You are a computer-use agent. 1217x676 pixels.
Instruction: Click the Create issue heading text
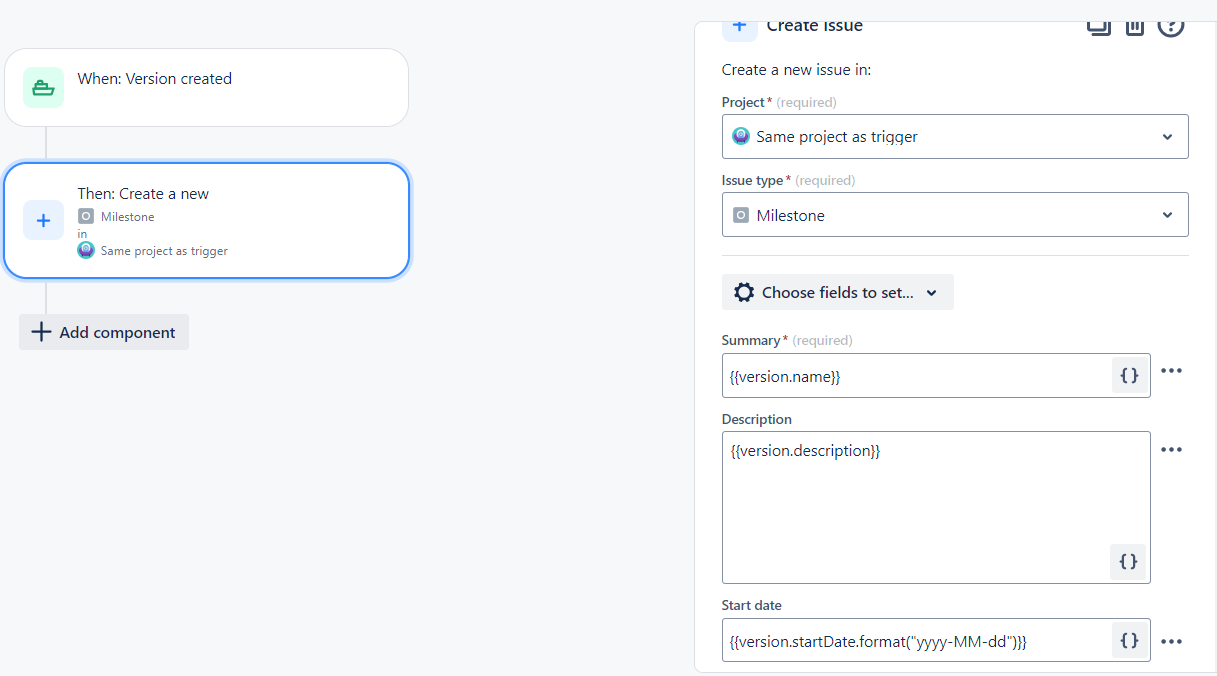pyautogui.click(x=815, y=26)
